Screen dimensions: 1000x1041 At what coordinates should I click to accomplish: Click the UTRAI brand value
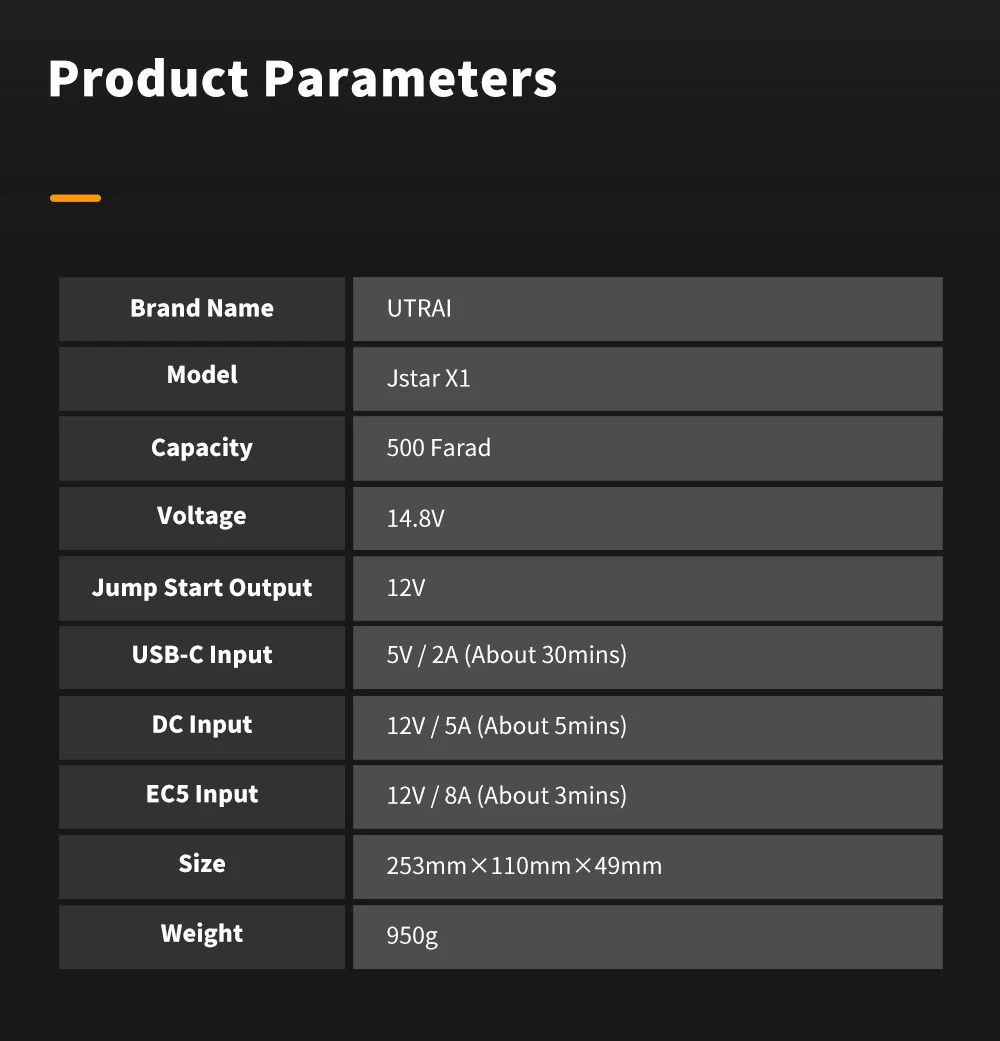[x=419, y=309]
